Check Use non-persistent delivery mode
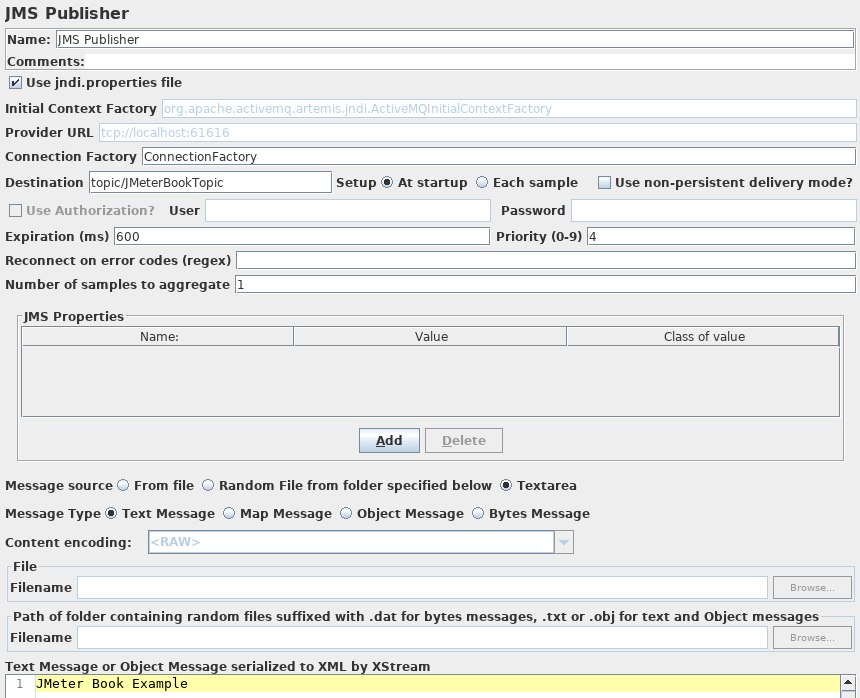Viewport: 860px width, 698px height. coord(604,182)
